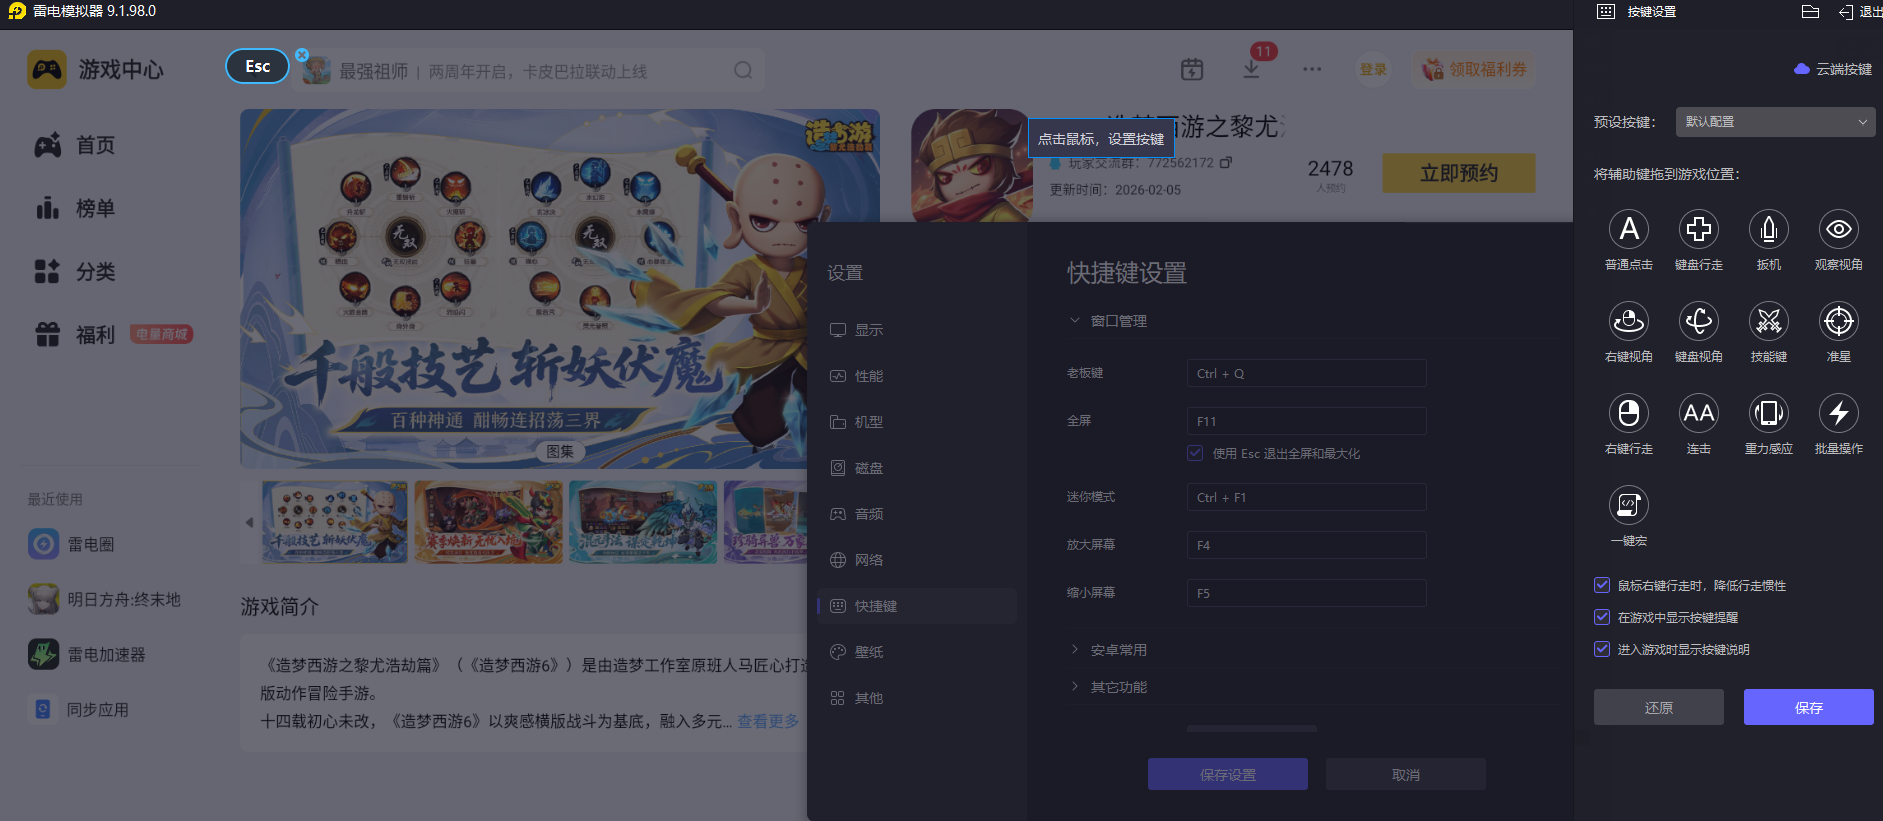Click 领取福利券 coupon button
The width and height of the screenshot is (1883, 821).
point(1474,69)
